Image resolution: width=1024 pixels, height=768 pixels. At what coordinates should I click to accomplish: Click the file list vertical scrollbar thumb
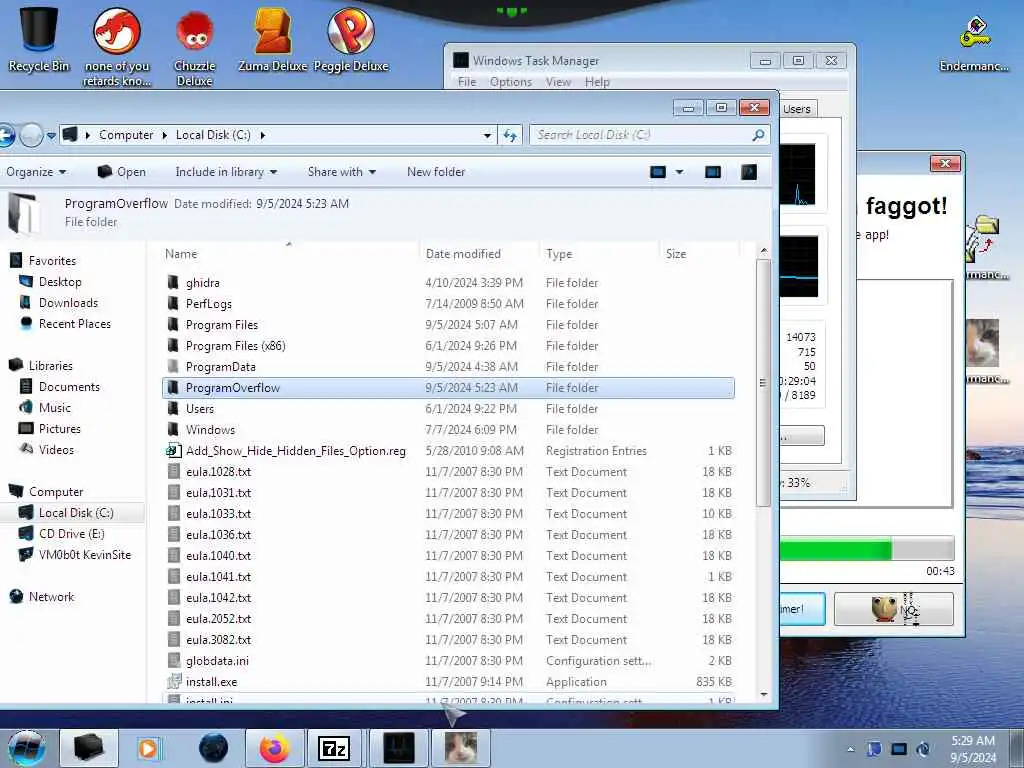point(763,383)
